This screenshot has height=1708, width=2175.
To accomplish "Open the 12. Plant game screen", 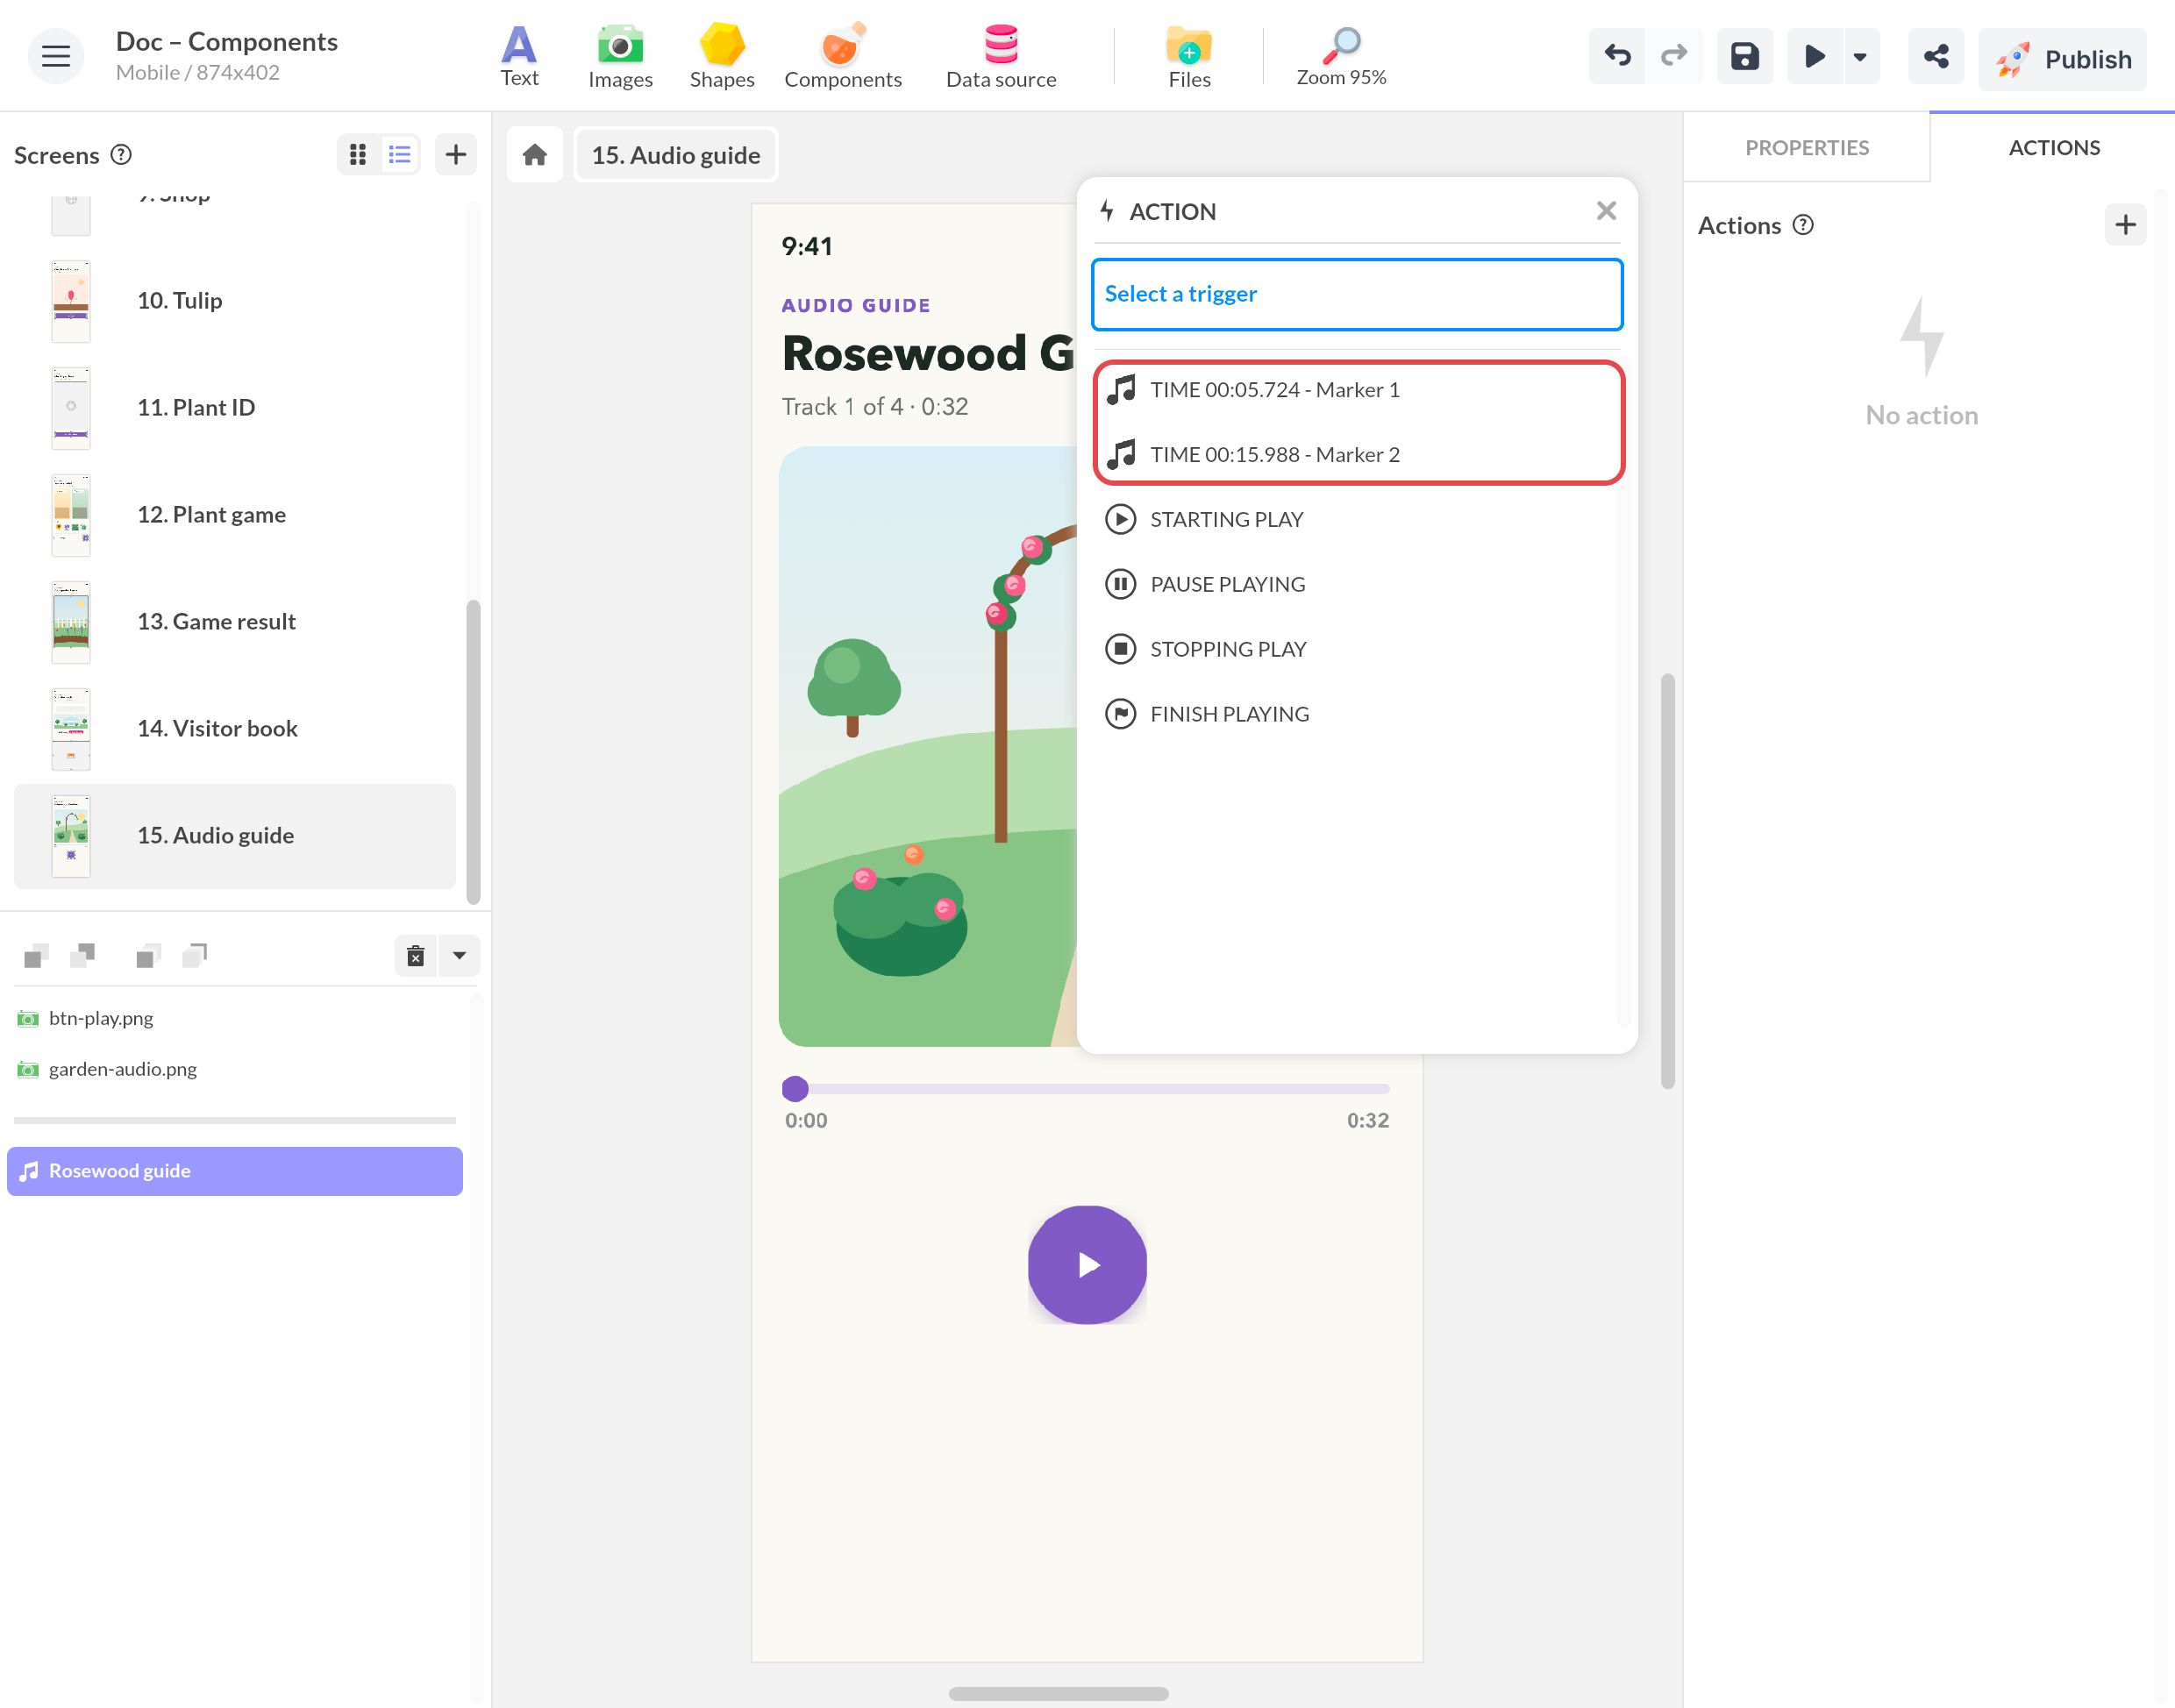I will click(234, 515).
